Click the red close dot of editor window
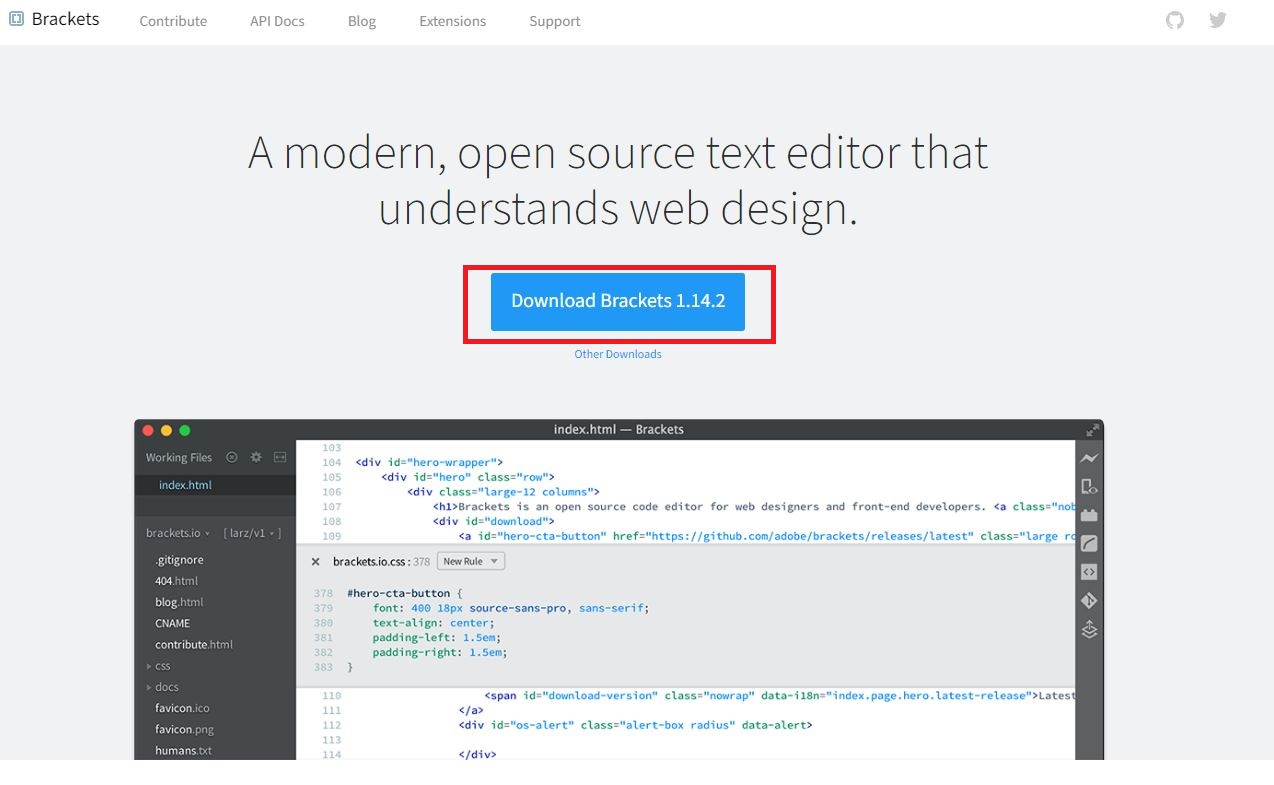Screen dimensions: 1274x785 (x=148, y=430)
